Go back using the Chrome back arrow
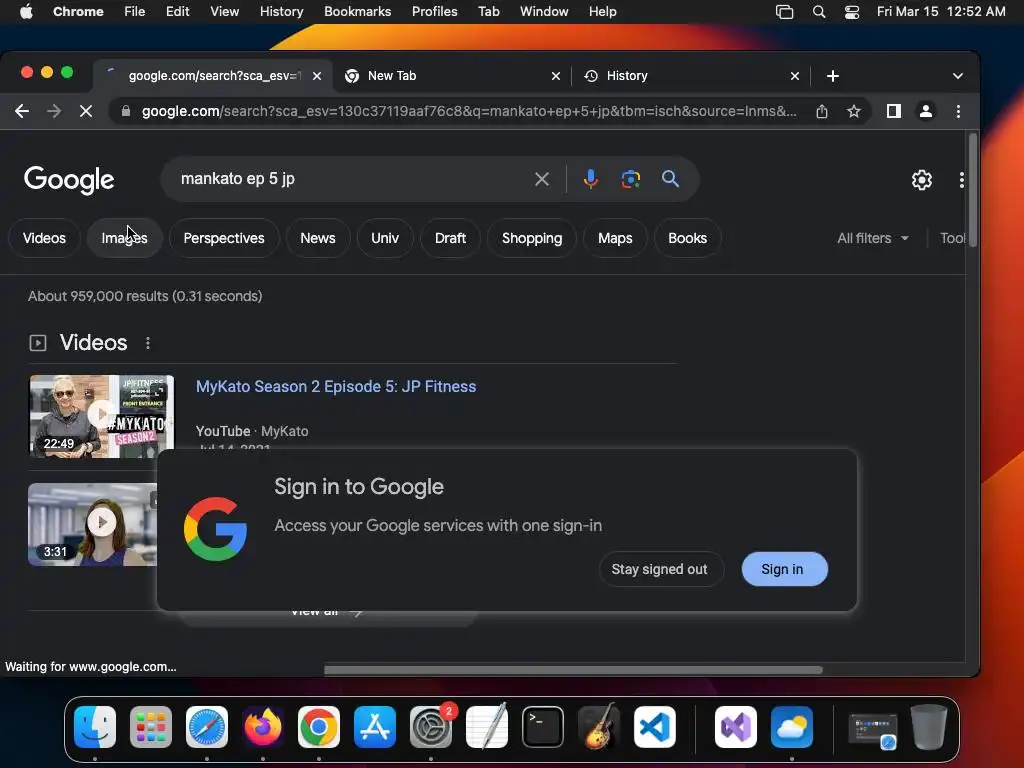The width and height of the screenshot is (1024, 768). 22,111
